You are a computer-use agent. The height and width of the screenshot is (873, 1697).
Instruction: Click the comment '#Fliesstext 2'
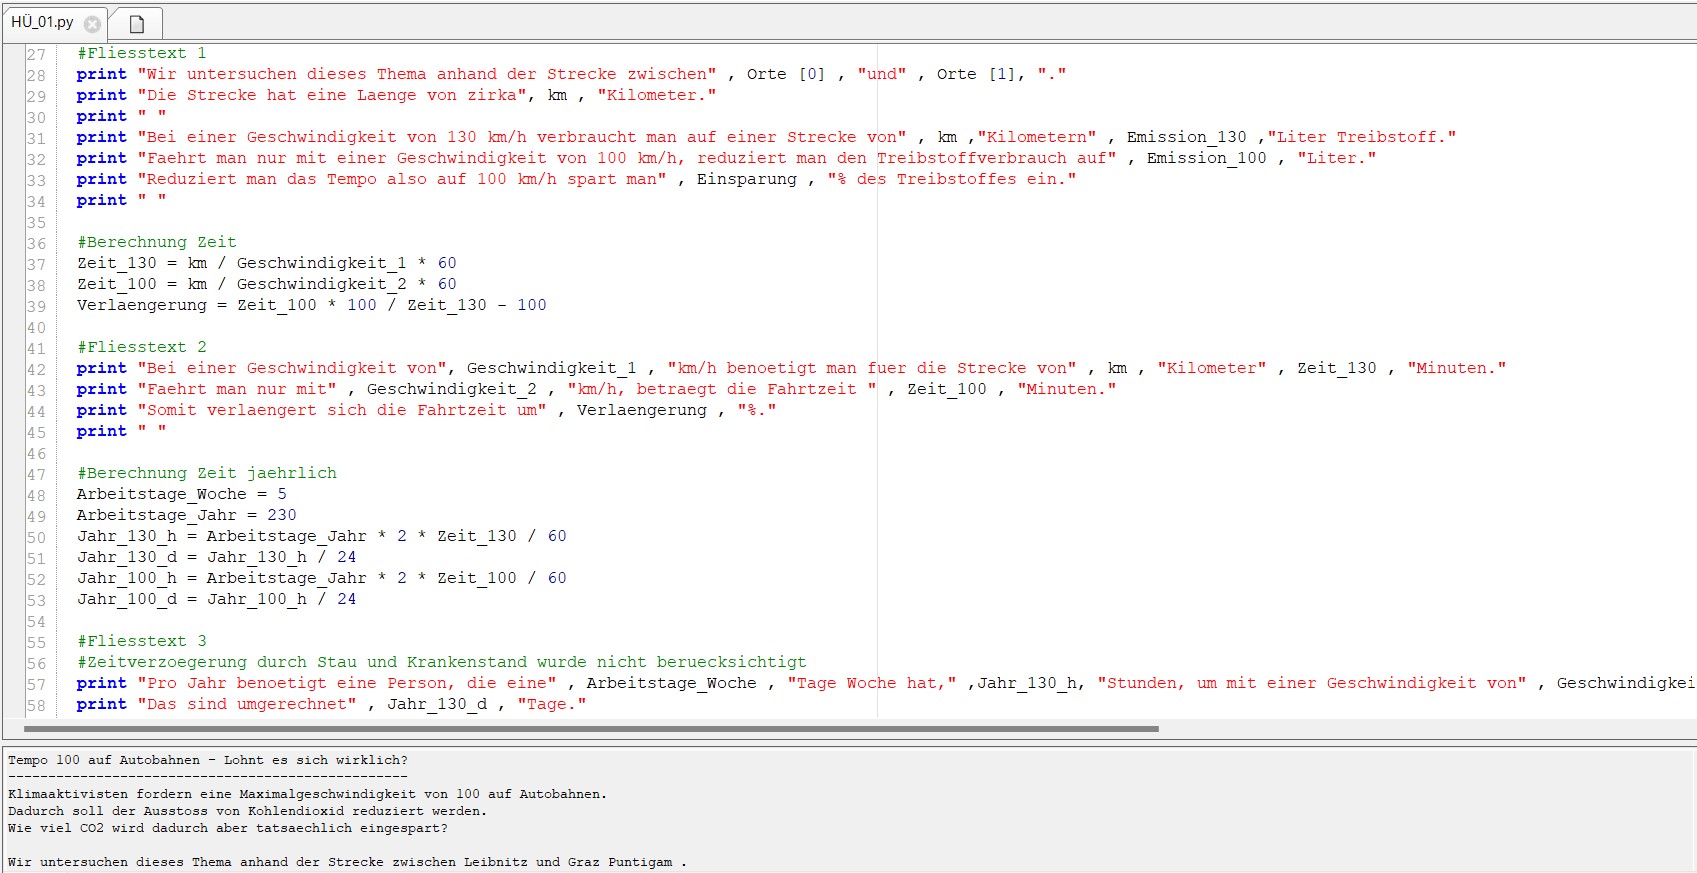tap(142, 347)
